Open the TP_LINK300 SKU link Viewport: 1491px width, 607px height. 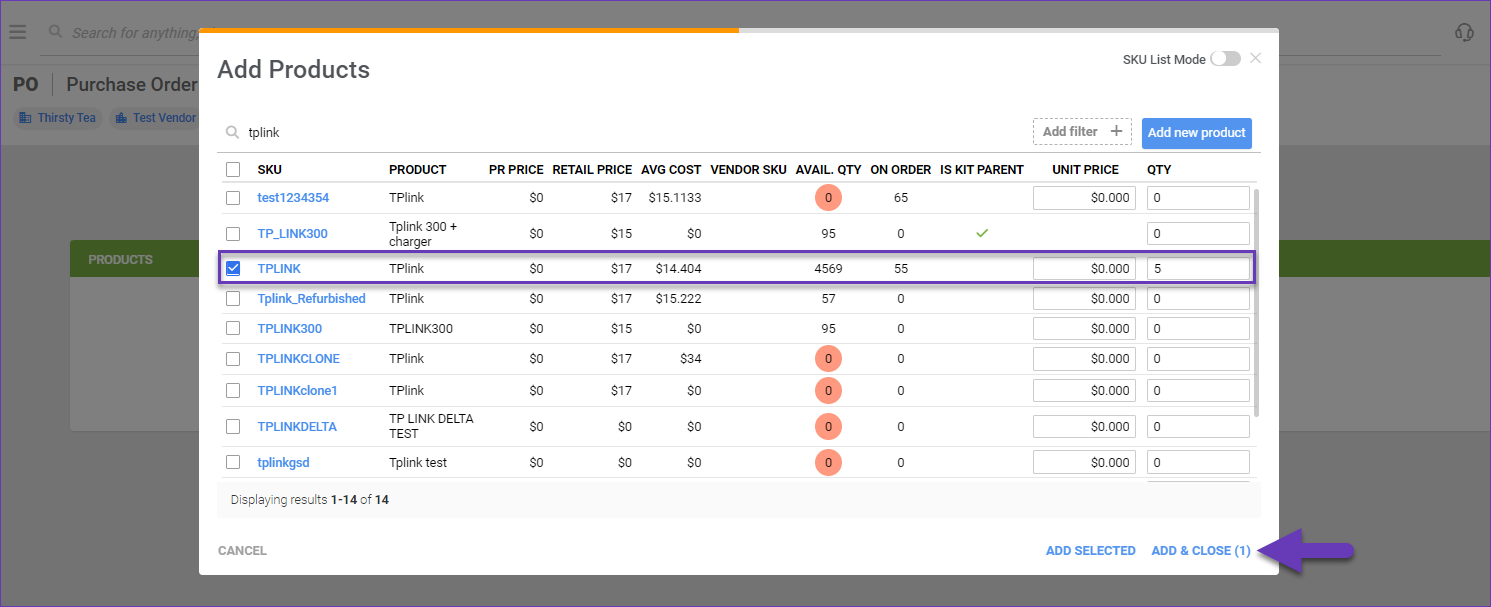click(292, 234)
